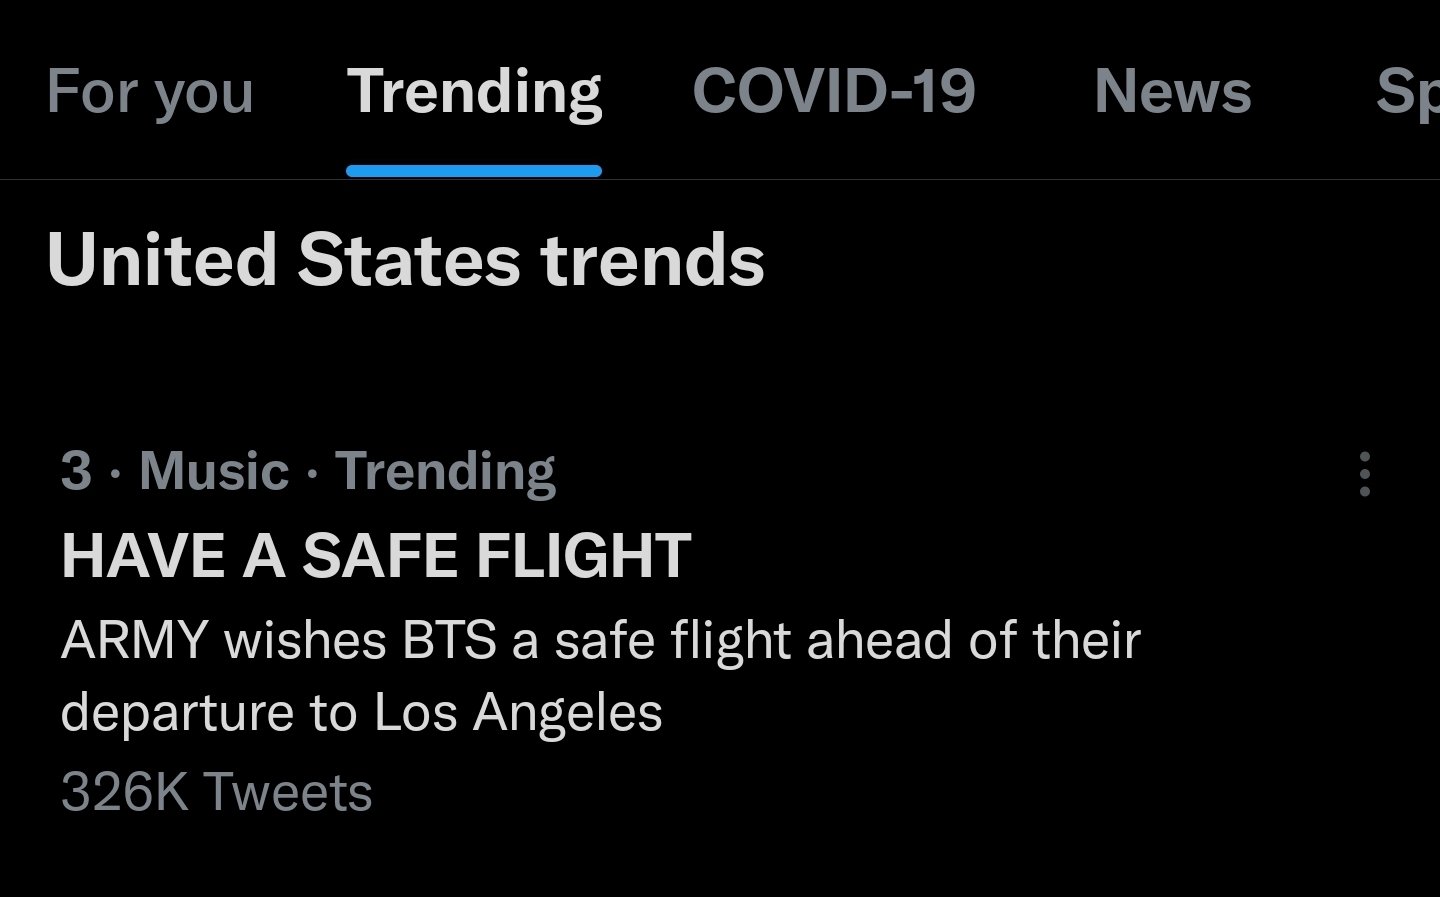Image resolution: width=1440 pixels, height=897 pixels.
Task: Click the blue underline beneath Trending
Action: click(x=474, y=171)
